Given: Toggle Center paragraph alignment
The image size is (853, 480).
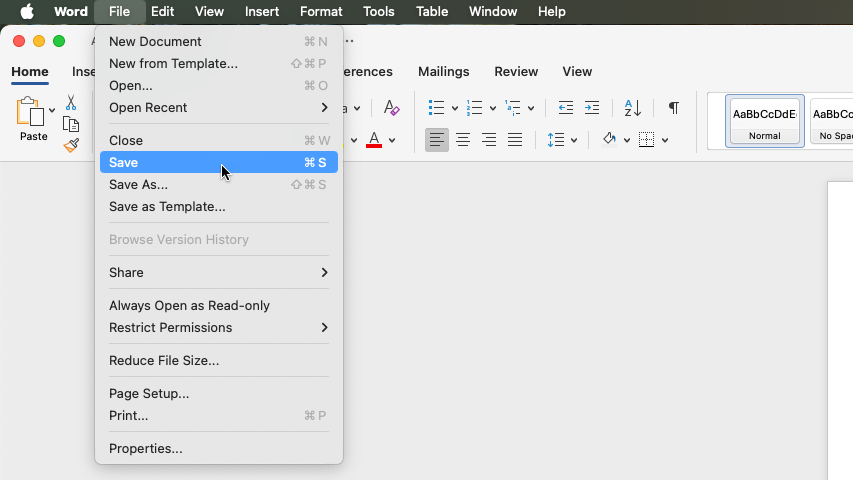Looking at the screenshot, I should point(463,140).
